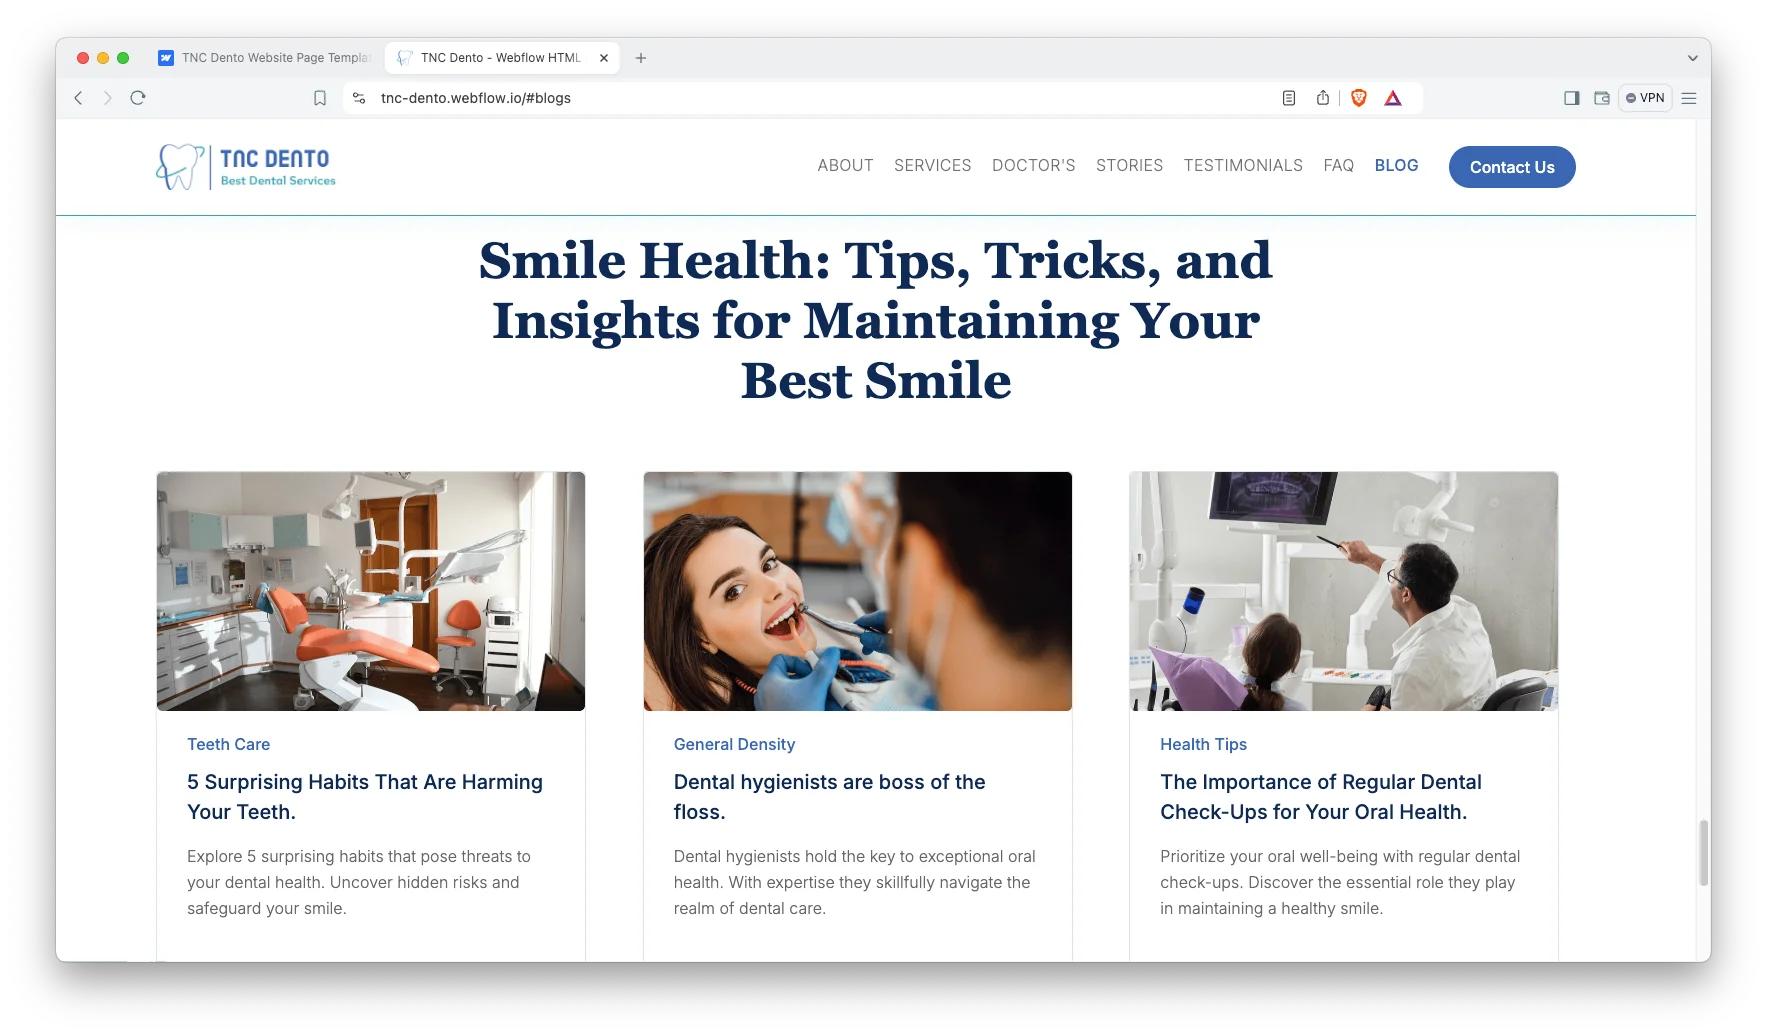Open Brave Shields lion icon
The width and height of the screenshot is (1767, 1036).
[1359, 98]
